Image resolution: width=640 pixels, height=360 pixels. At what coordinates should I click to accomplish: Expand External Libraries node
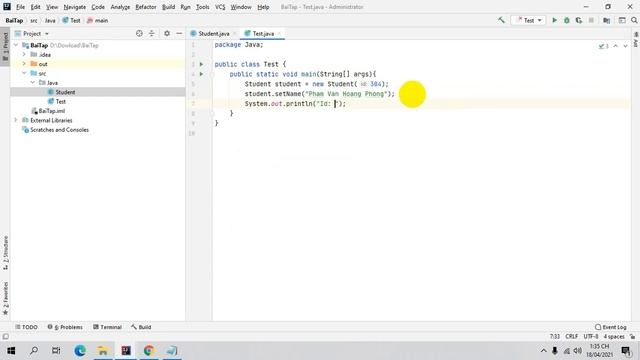coord(16,120)
